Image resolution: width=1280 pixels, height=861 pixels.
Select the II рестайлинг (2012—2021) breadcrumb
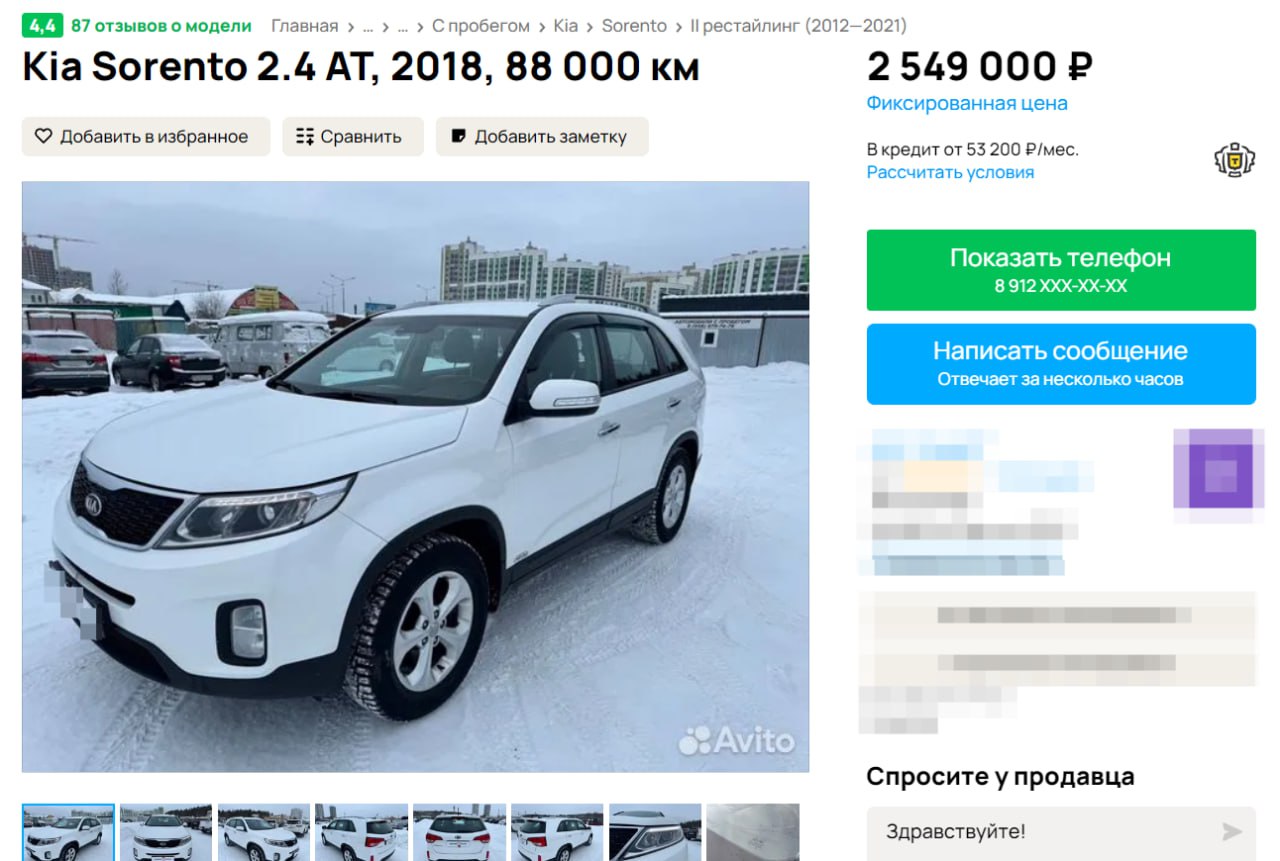click(x=799, y=26)
